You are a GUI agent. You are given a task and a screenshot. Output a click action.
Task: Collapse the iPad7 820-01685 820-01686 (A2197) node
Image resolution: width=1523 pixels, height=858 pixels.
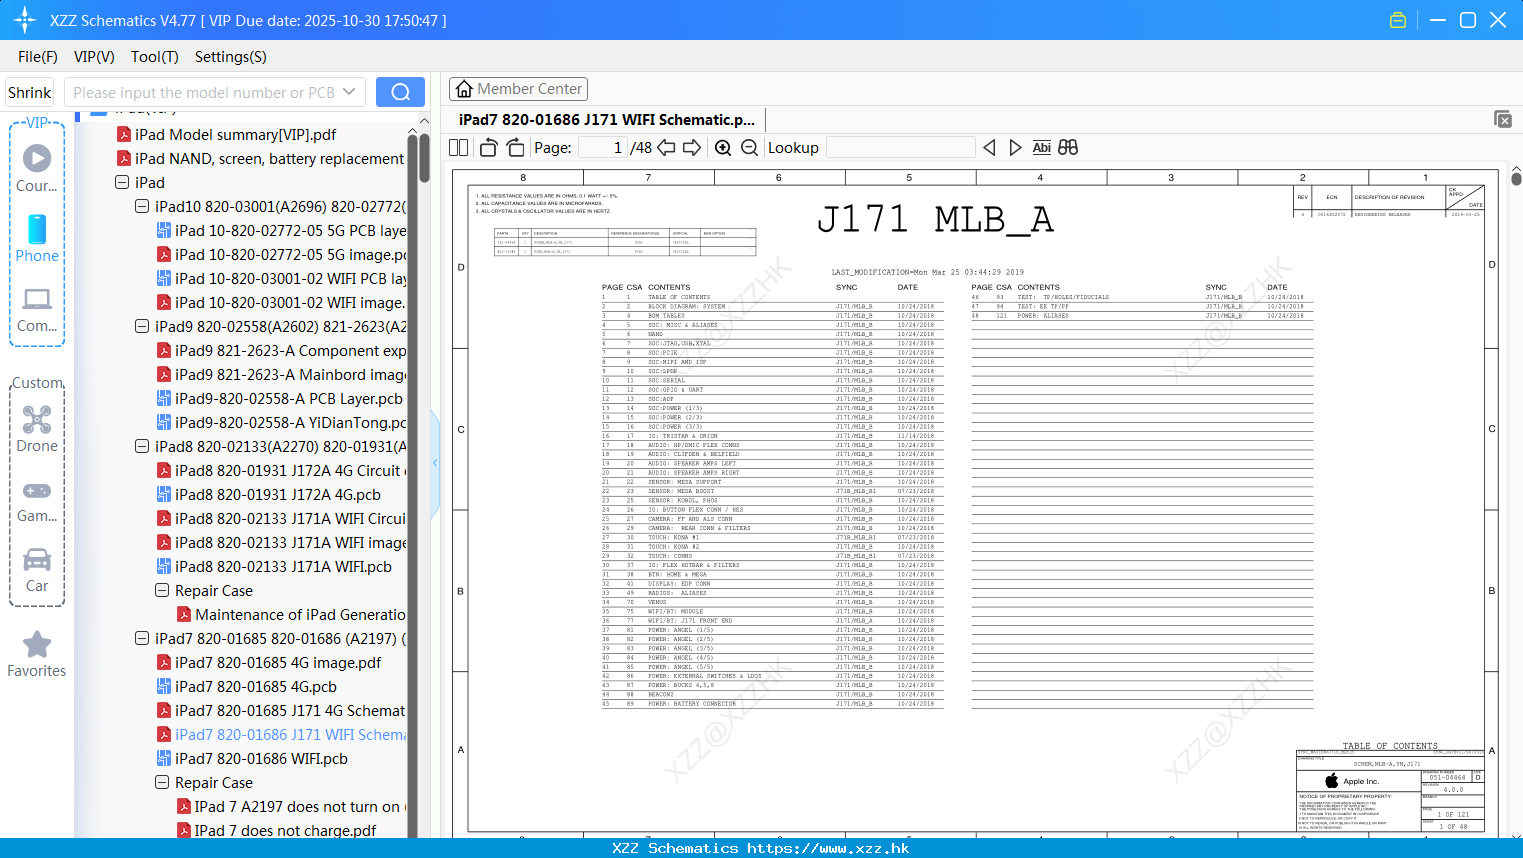[x=142, y=638]
